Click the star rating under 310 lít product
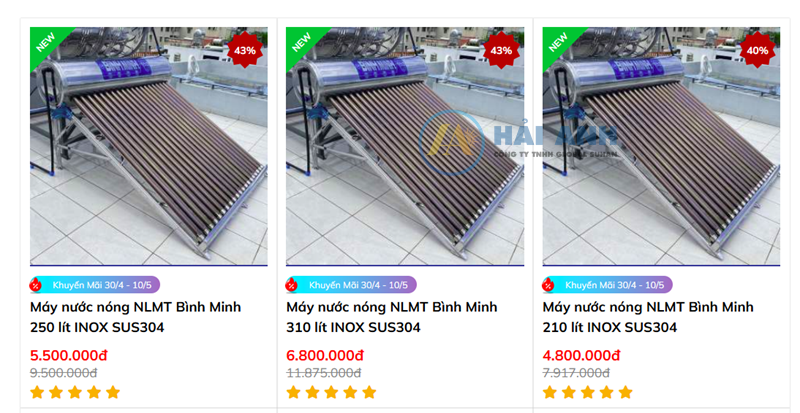Screen dimensions: 800x413 (331, 392)
